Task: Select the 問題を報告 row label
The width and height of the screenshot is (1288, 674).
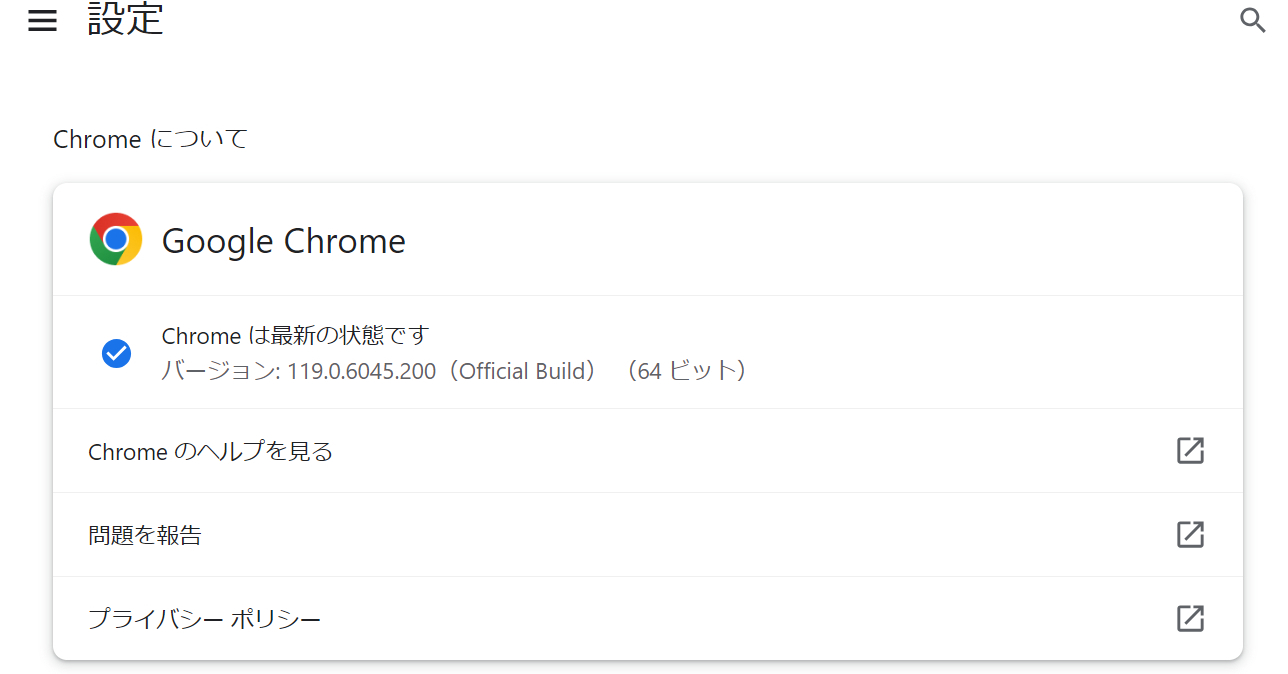Action: click(145, 536)
